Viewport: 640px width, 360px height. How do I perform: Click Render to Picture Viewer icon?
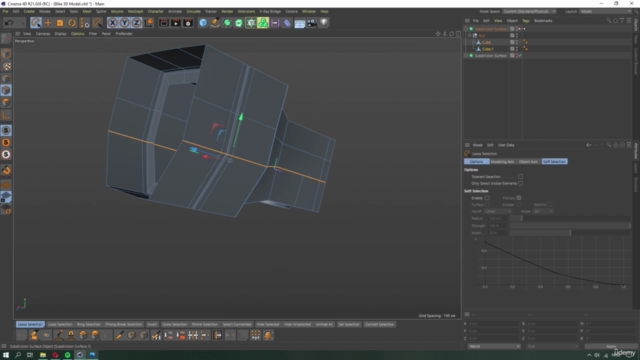pos(176,23)
